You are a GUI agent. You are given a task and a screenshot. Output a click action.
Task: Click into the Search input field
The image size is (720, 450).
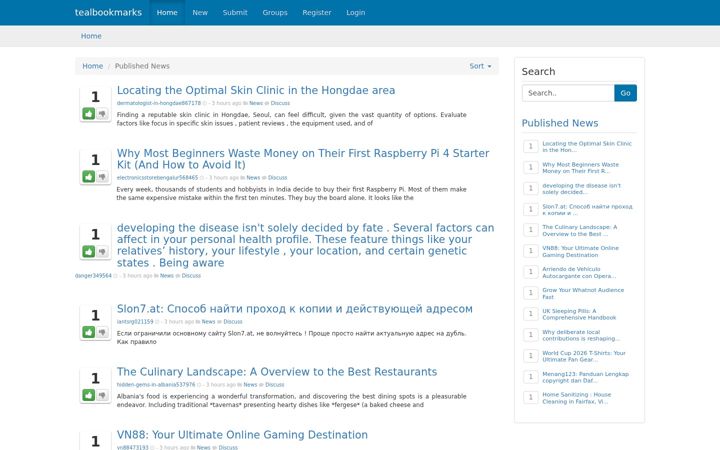pyautogui.click(x=568, y=93)
